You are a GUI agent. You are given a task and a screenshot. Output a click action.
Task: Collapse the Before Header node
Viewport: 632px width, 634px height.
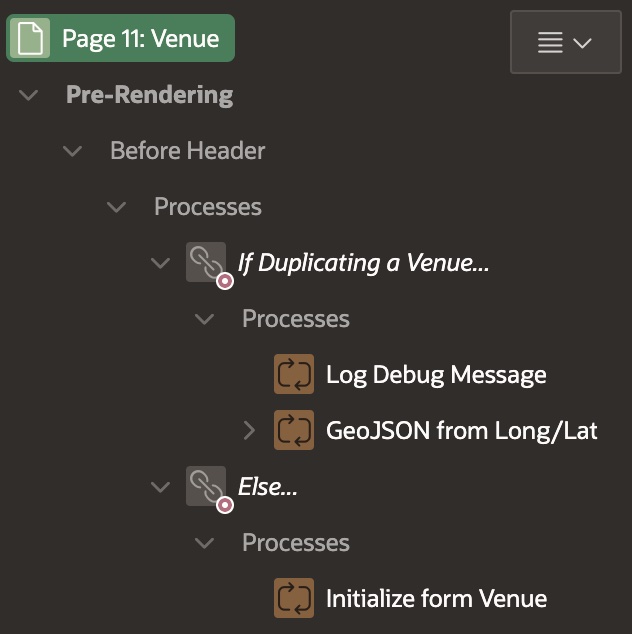[73, 151]
